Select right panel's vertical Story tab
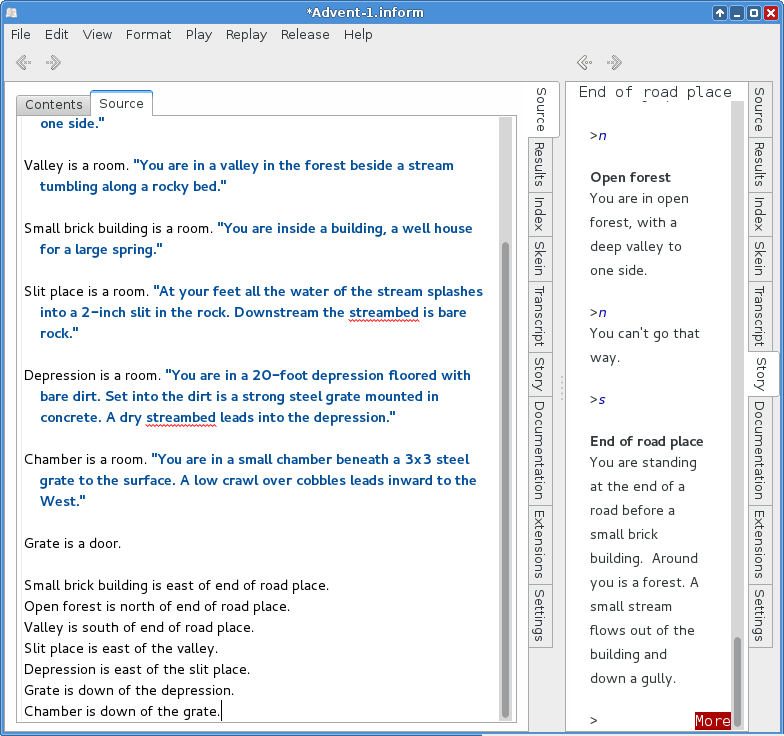 [x=762, y=374]
